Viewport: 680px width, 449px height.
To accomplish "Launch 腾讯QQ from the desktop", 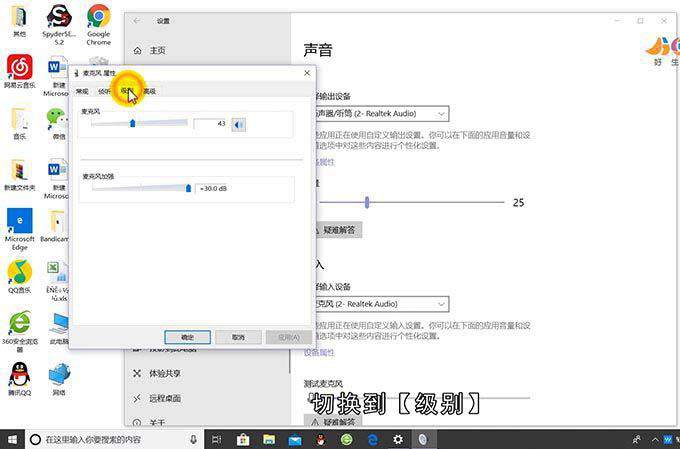I will pos(20,379).
